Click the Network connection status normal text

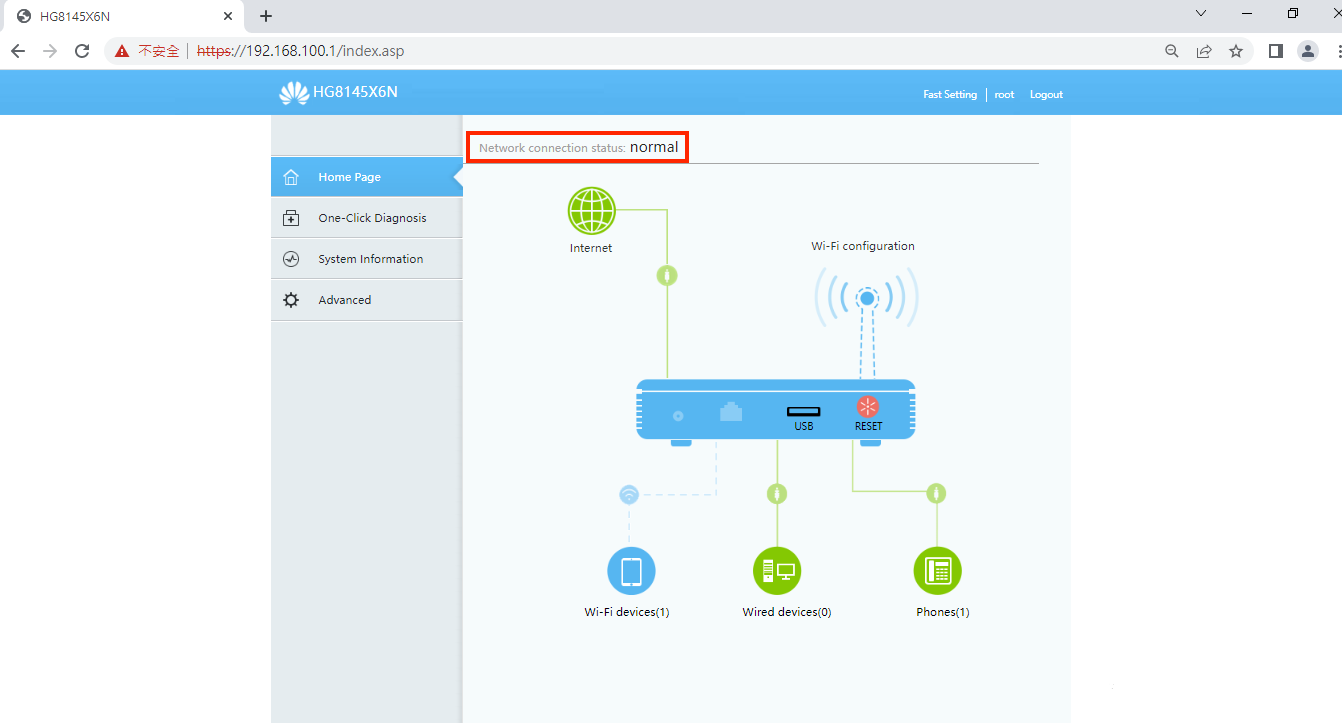[578, 147]
